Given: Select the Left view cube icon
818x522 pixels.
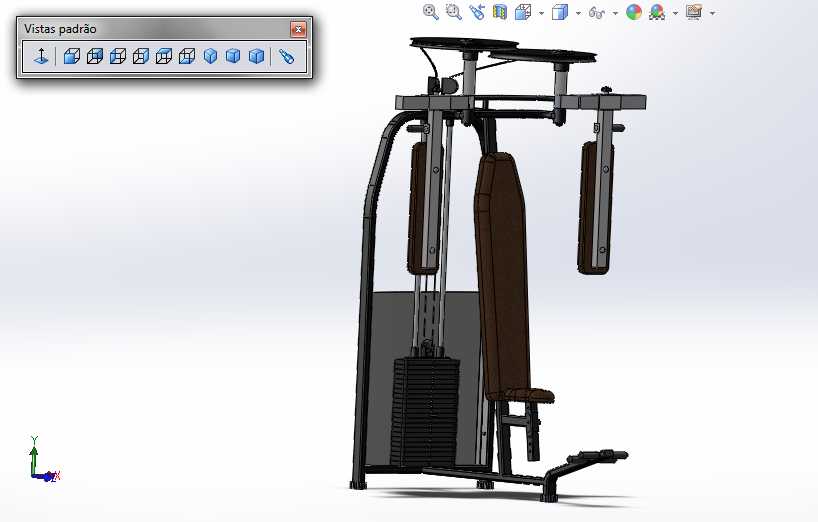Looking at the screenshot, I should (117, 56).
